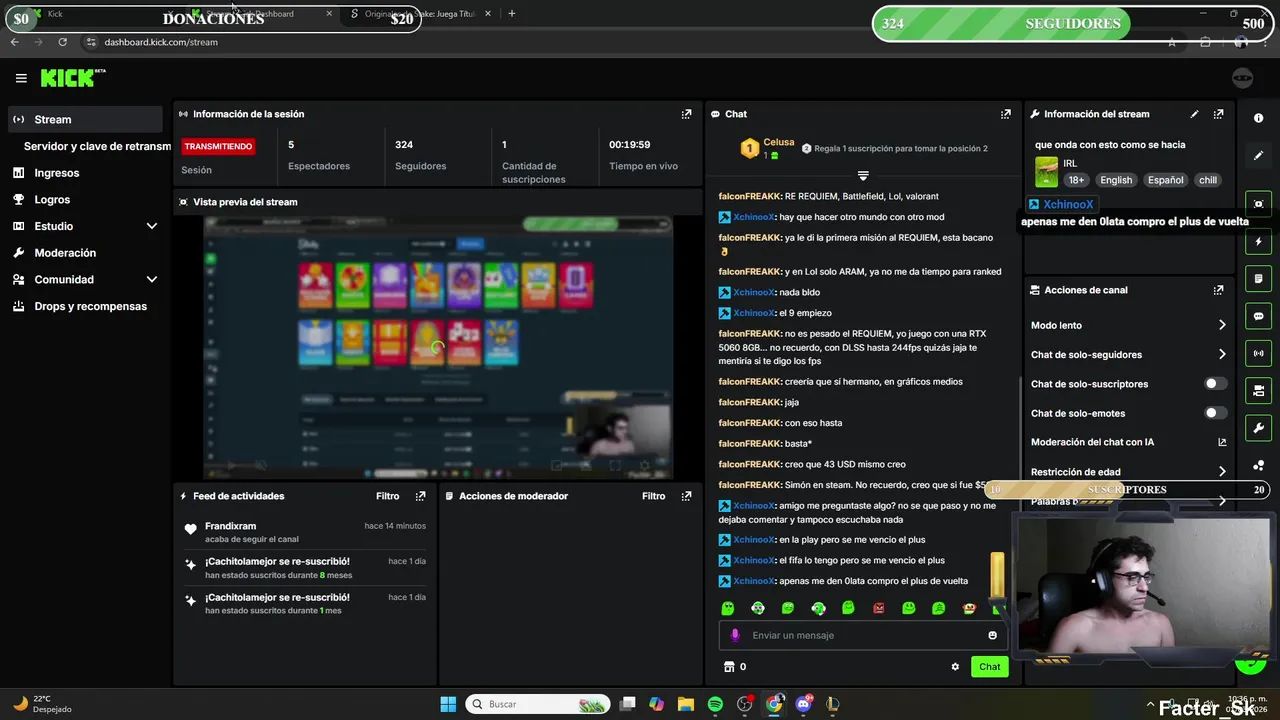Toggle chat bubble widget in right toolbar
Viewport: 1280px width, 720px height.
click(1258, 316)
